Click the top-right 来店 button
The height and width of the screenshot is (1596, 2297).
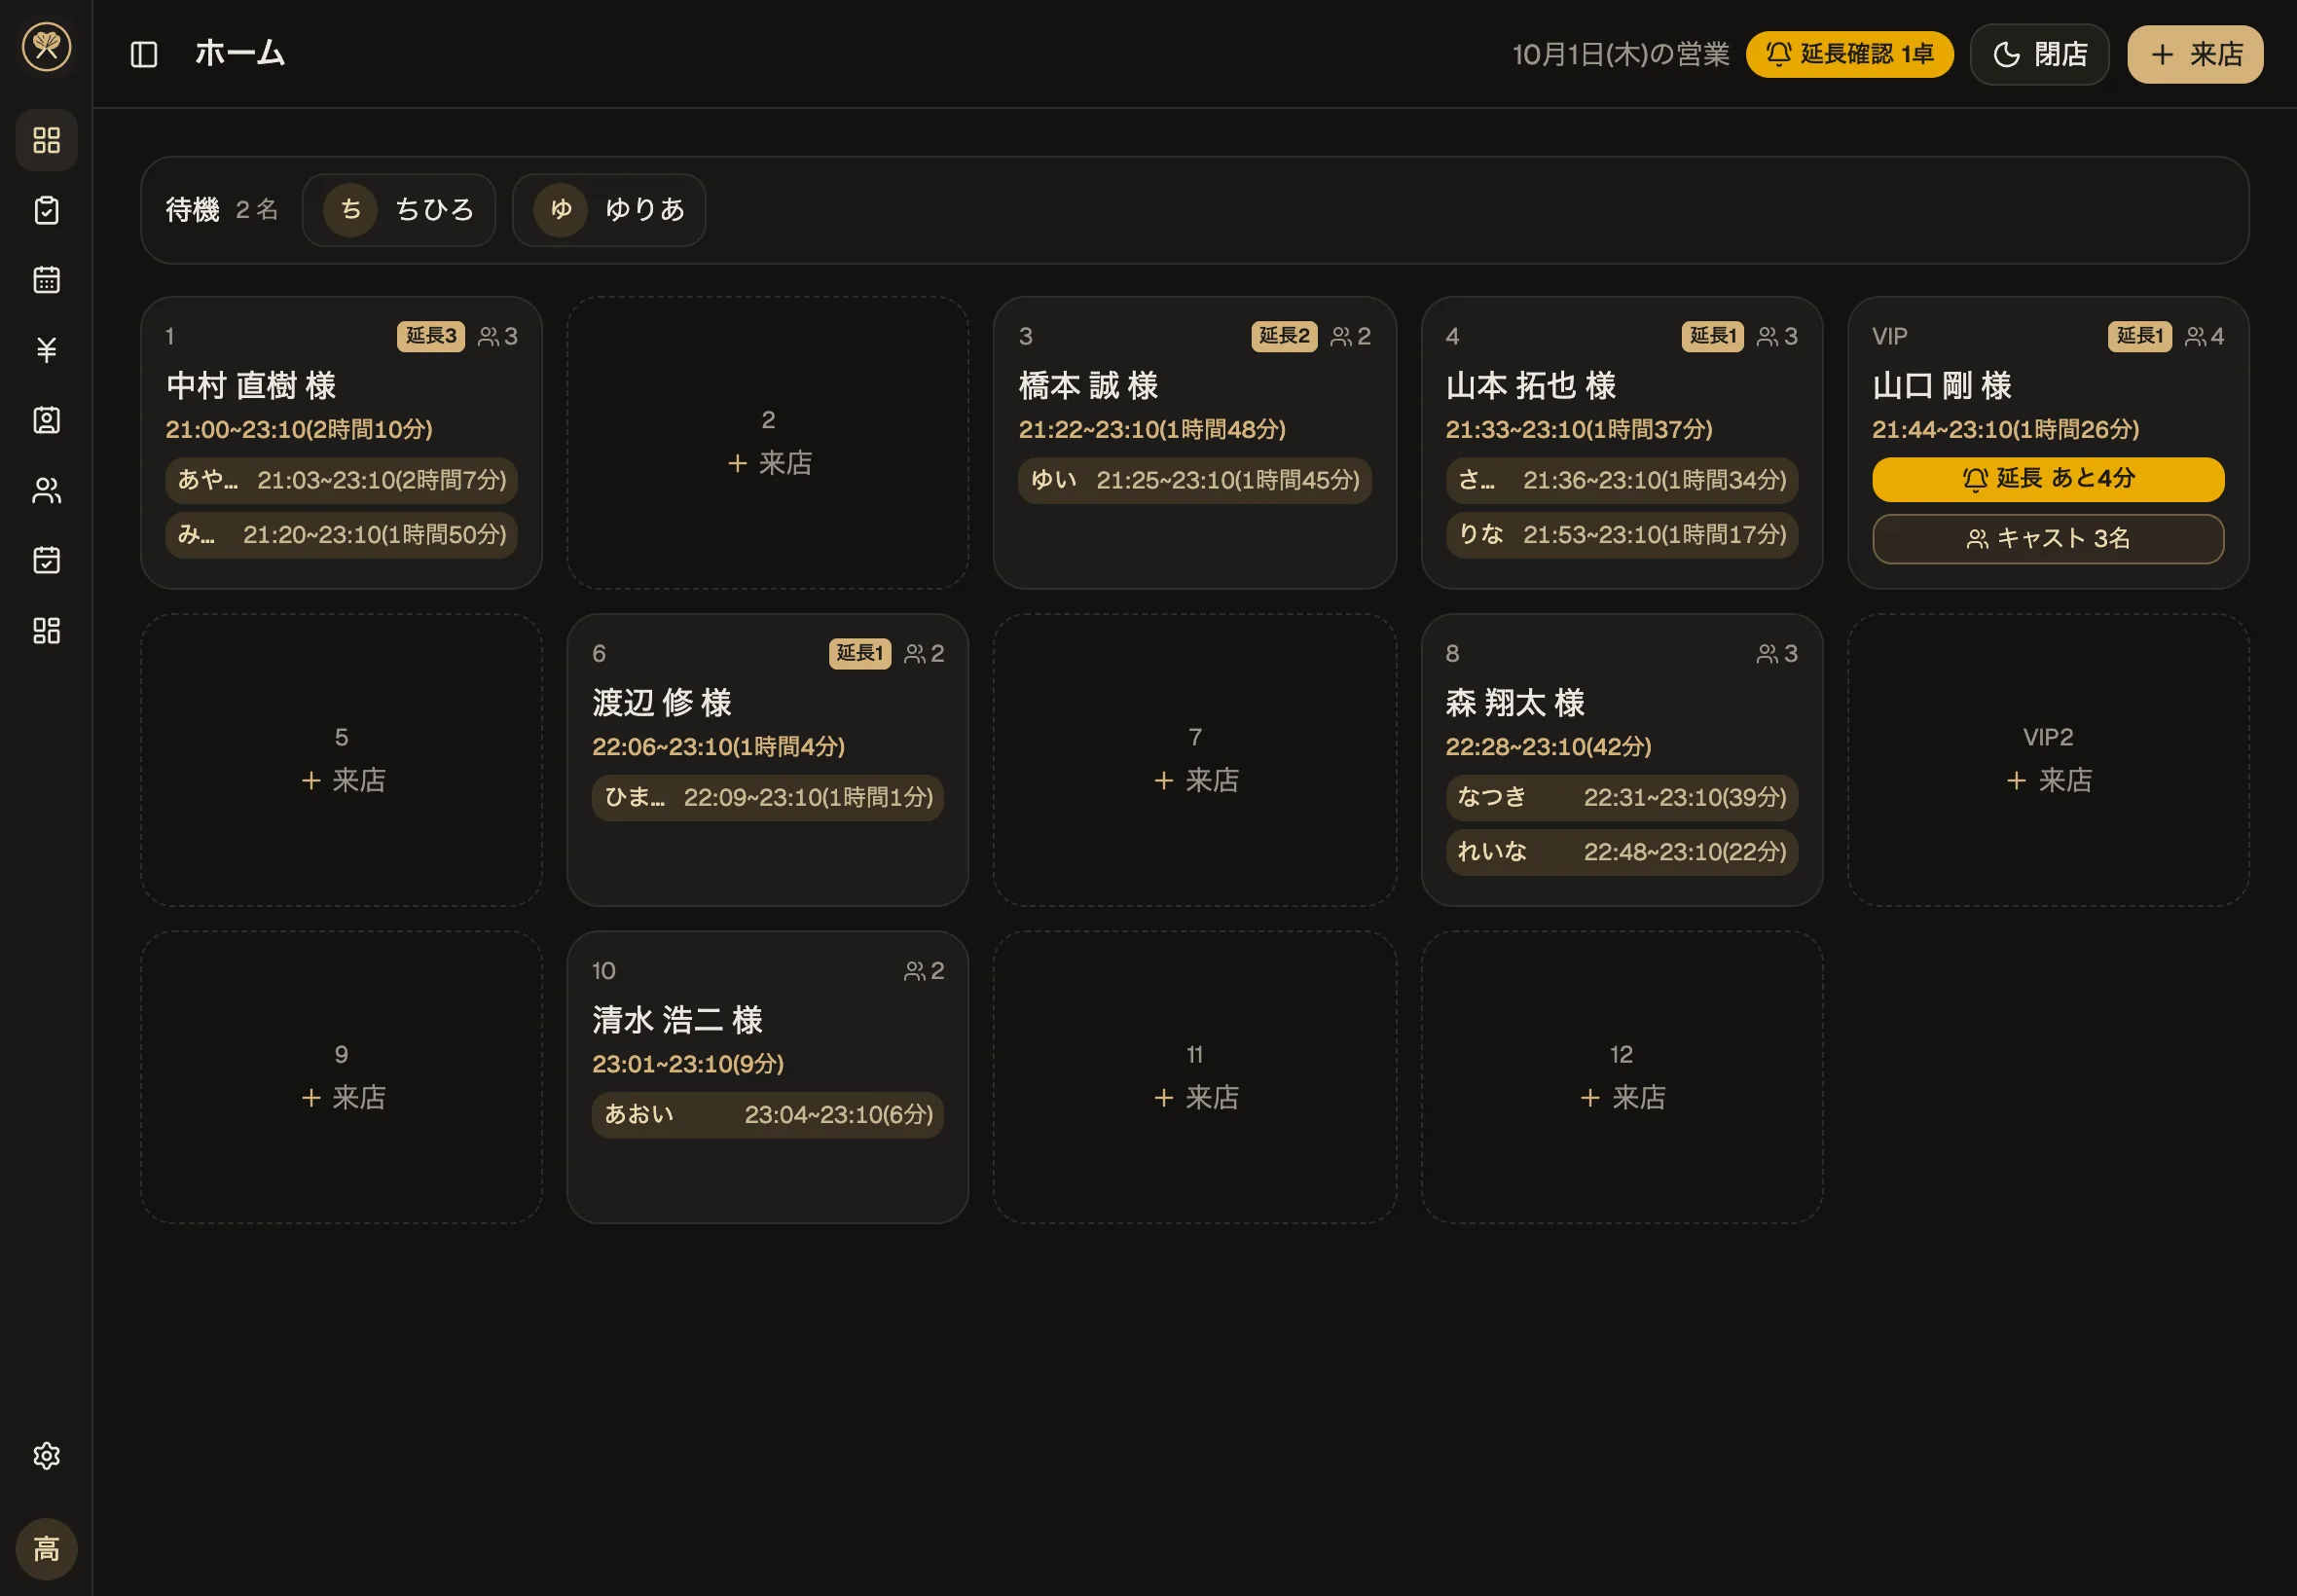point(2195,54)
